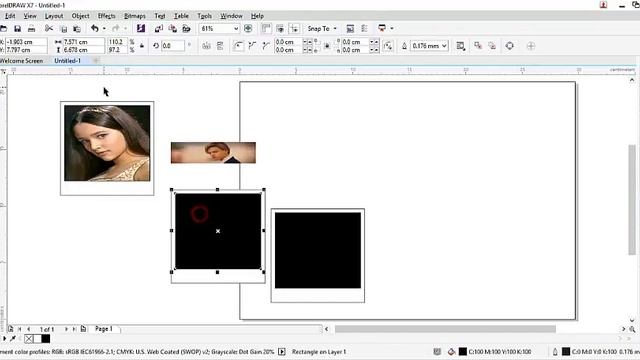The image size is (640, 360).
Task: Open the Edit menu
Action: pyautogui.click(x=10, y=16)
